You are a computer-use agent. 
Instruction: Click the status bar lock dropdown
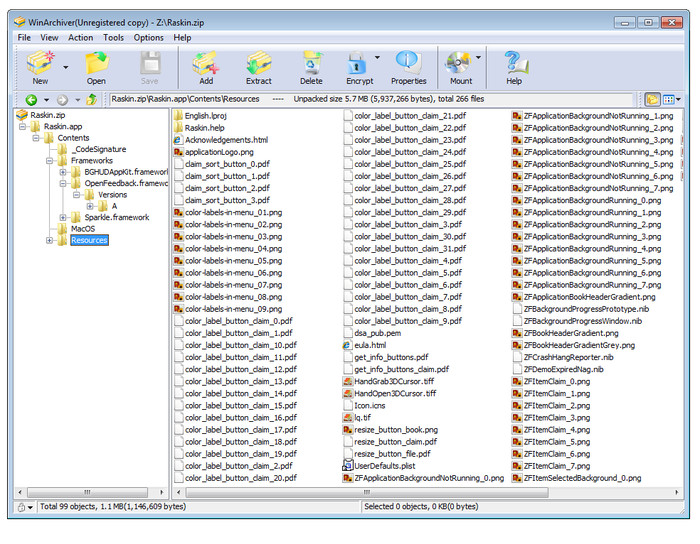pos(25,507)
